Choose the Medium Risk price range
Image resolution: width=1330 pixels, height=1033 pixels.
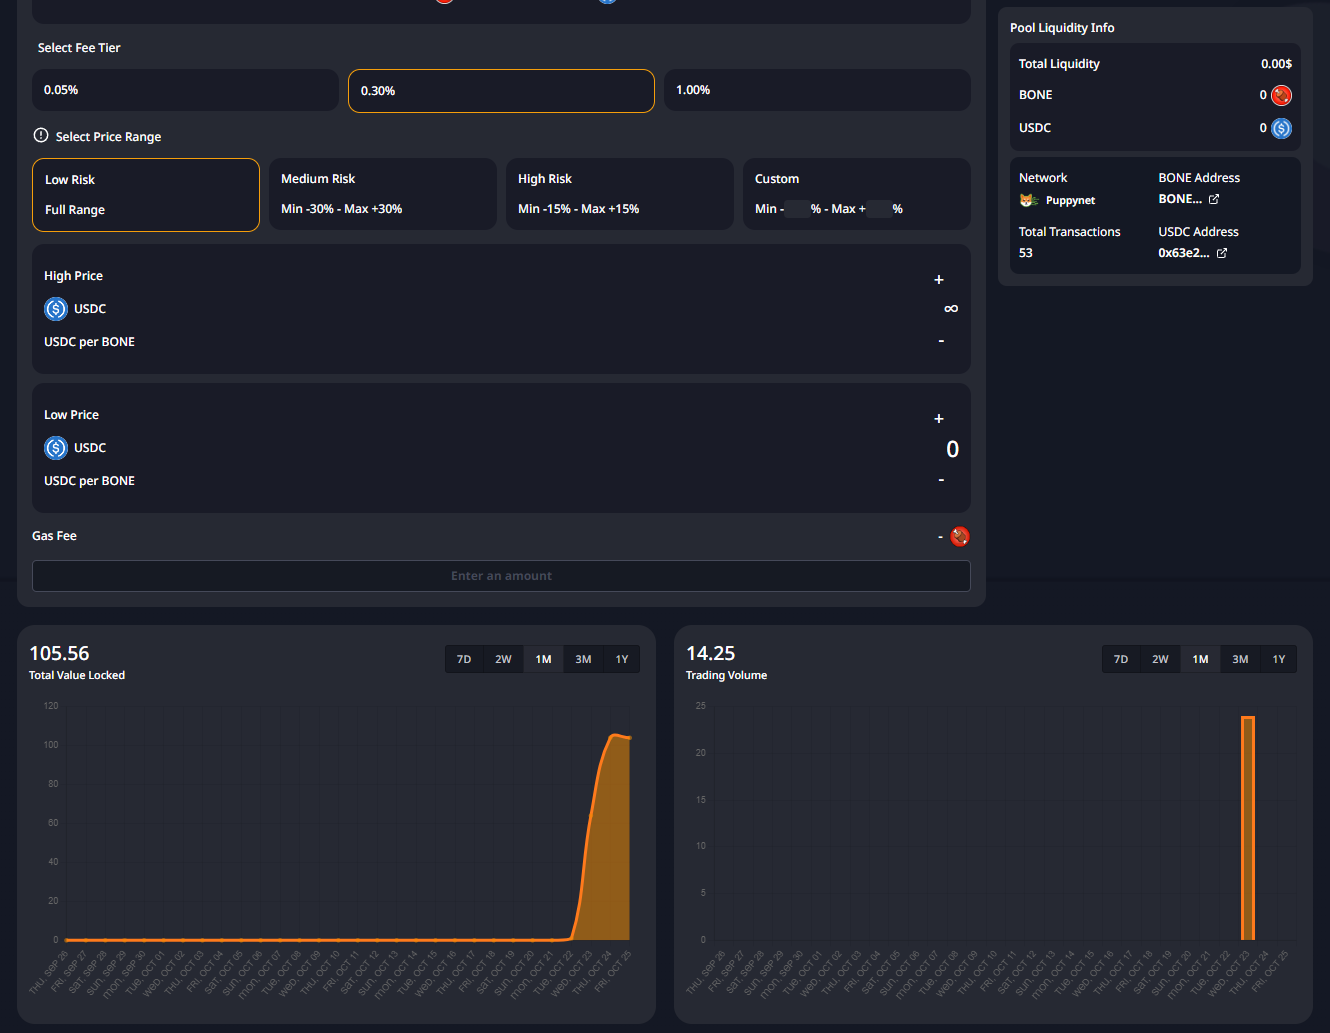pyautogui.click(x=382, y=194)
